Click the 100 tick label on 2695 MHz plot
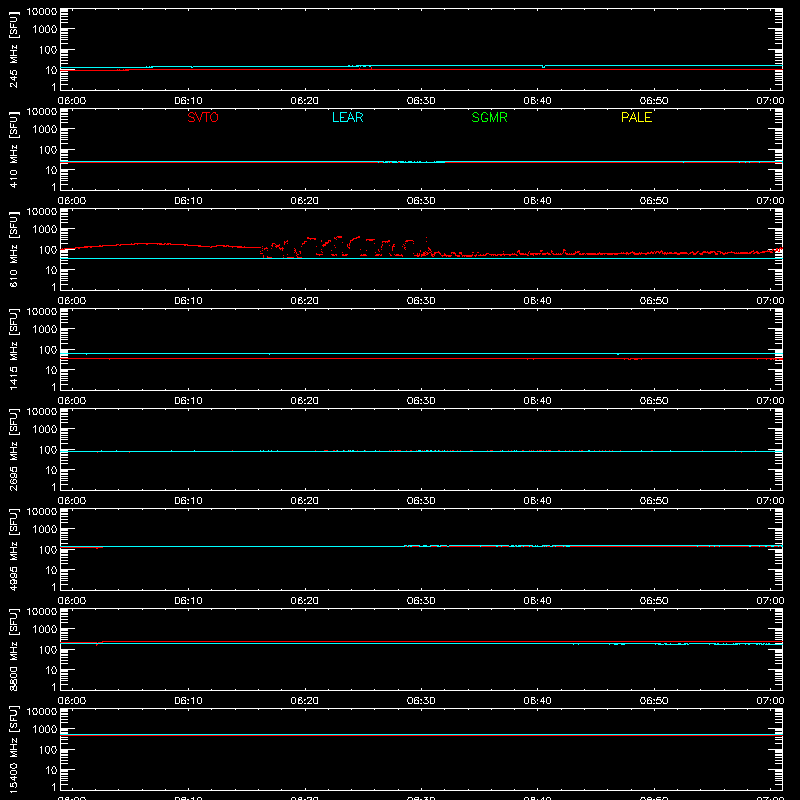 pos(48,450)
